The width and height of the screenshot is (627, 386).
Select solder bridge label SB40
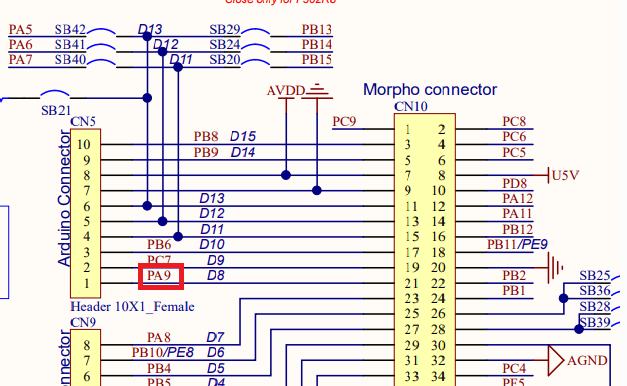pyautogui.click(x=70, y=60)
